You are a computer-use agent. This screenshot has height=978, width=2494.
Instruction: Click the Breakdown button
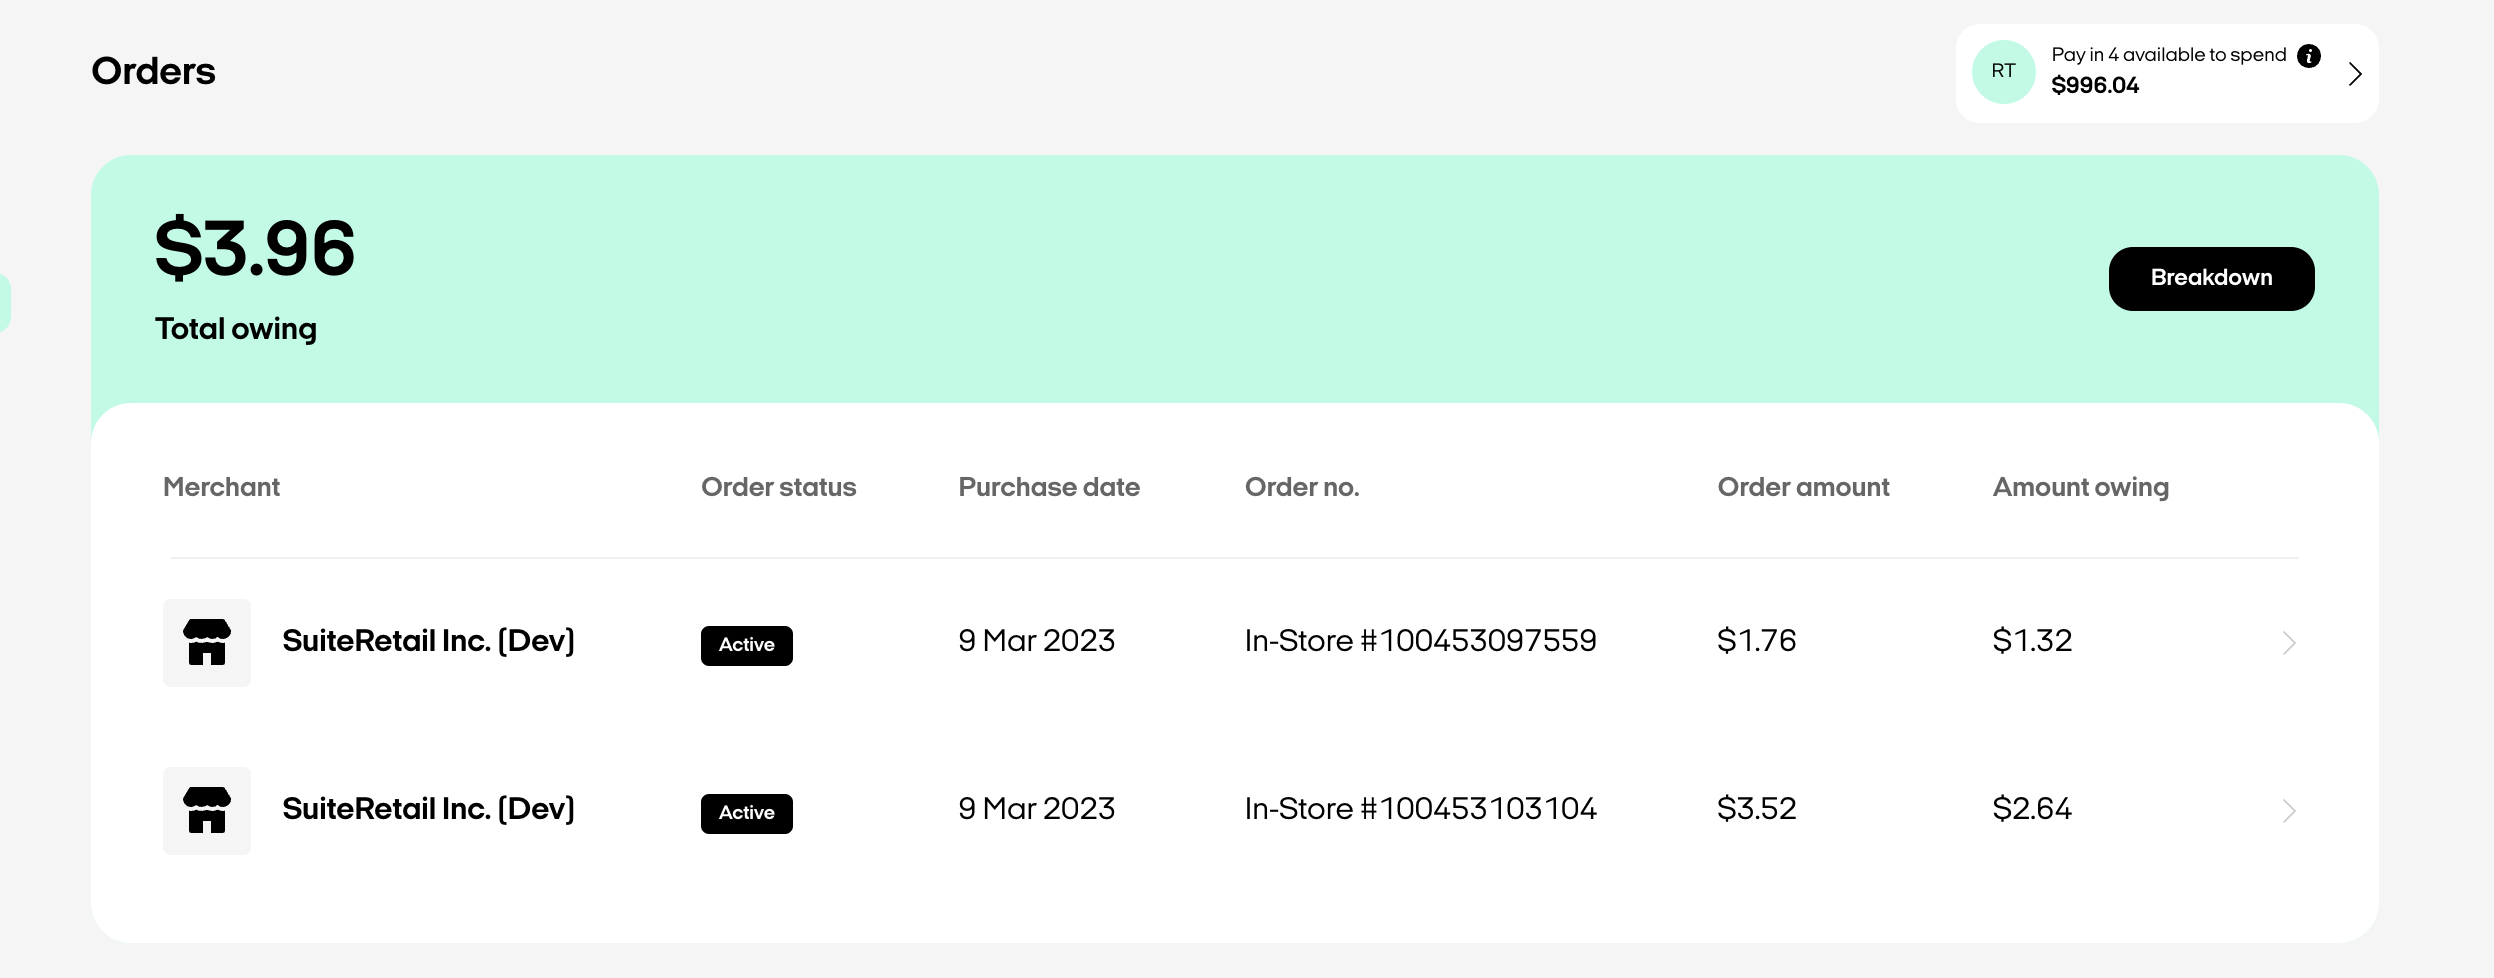coord(2211,278)
